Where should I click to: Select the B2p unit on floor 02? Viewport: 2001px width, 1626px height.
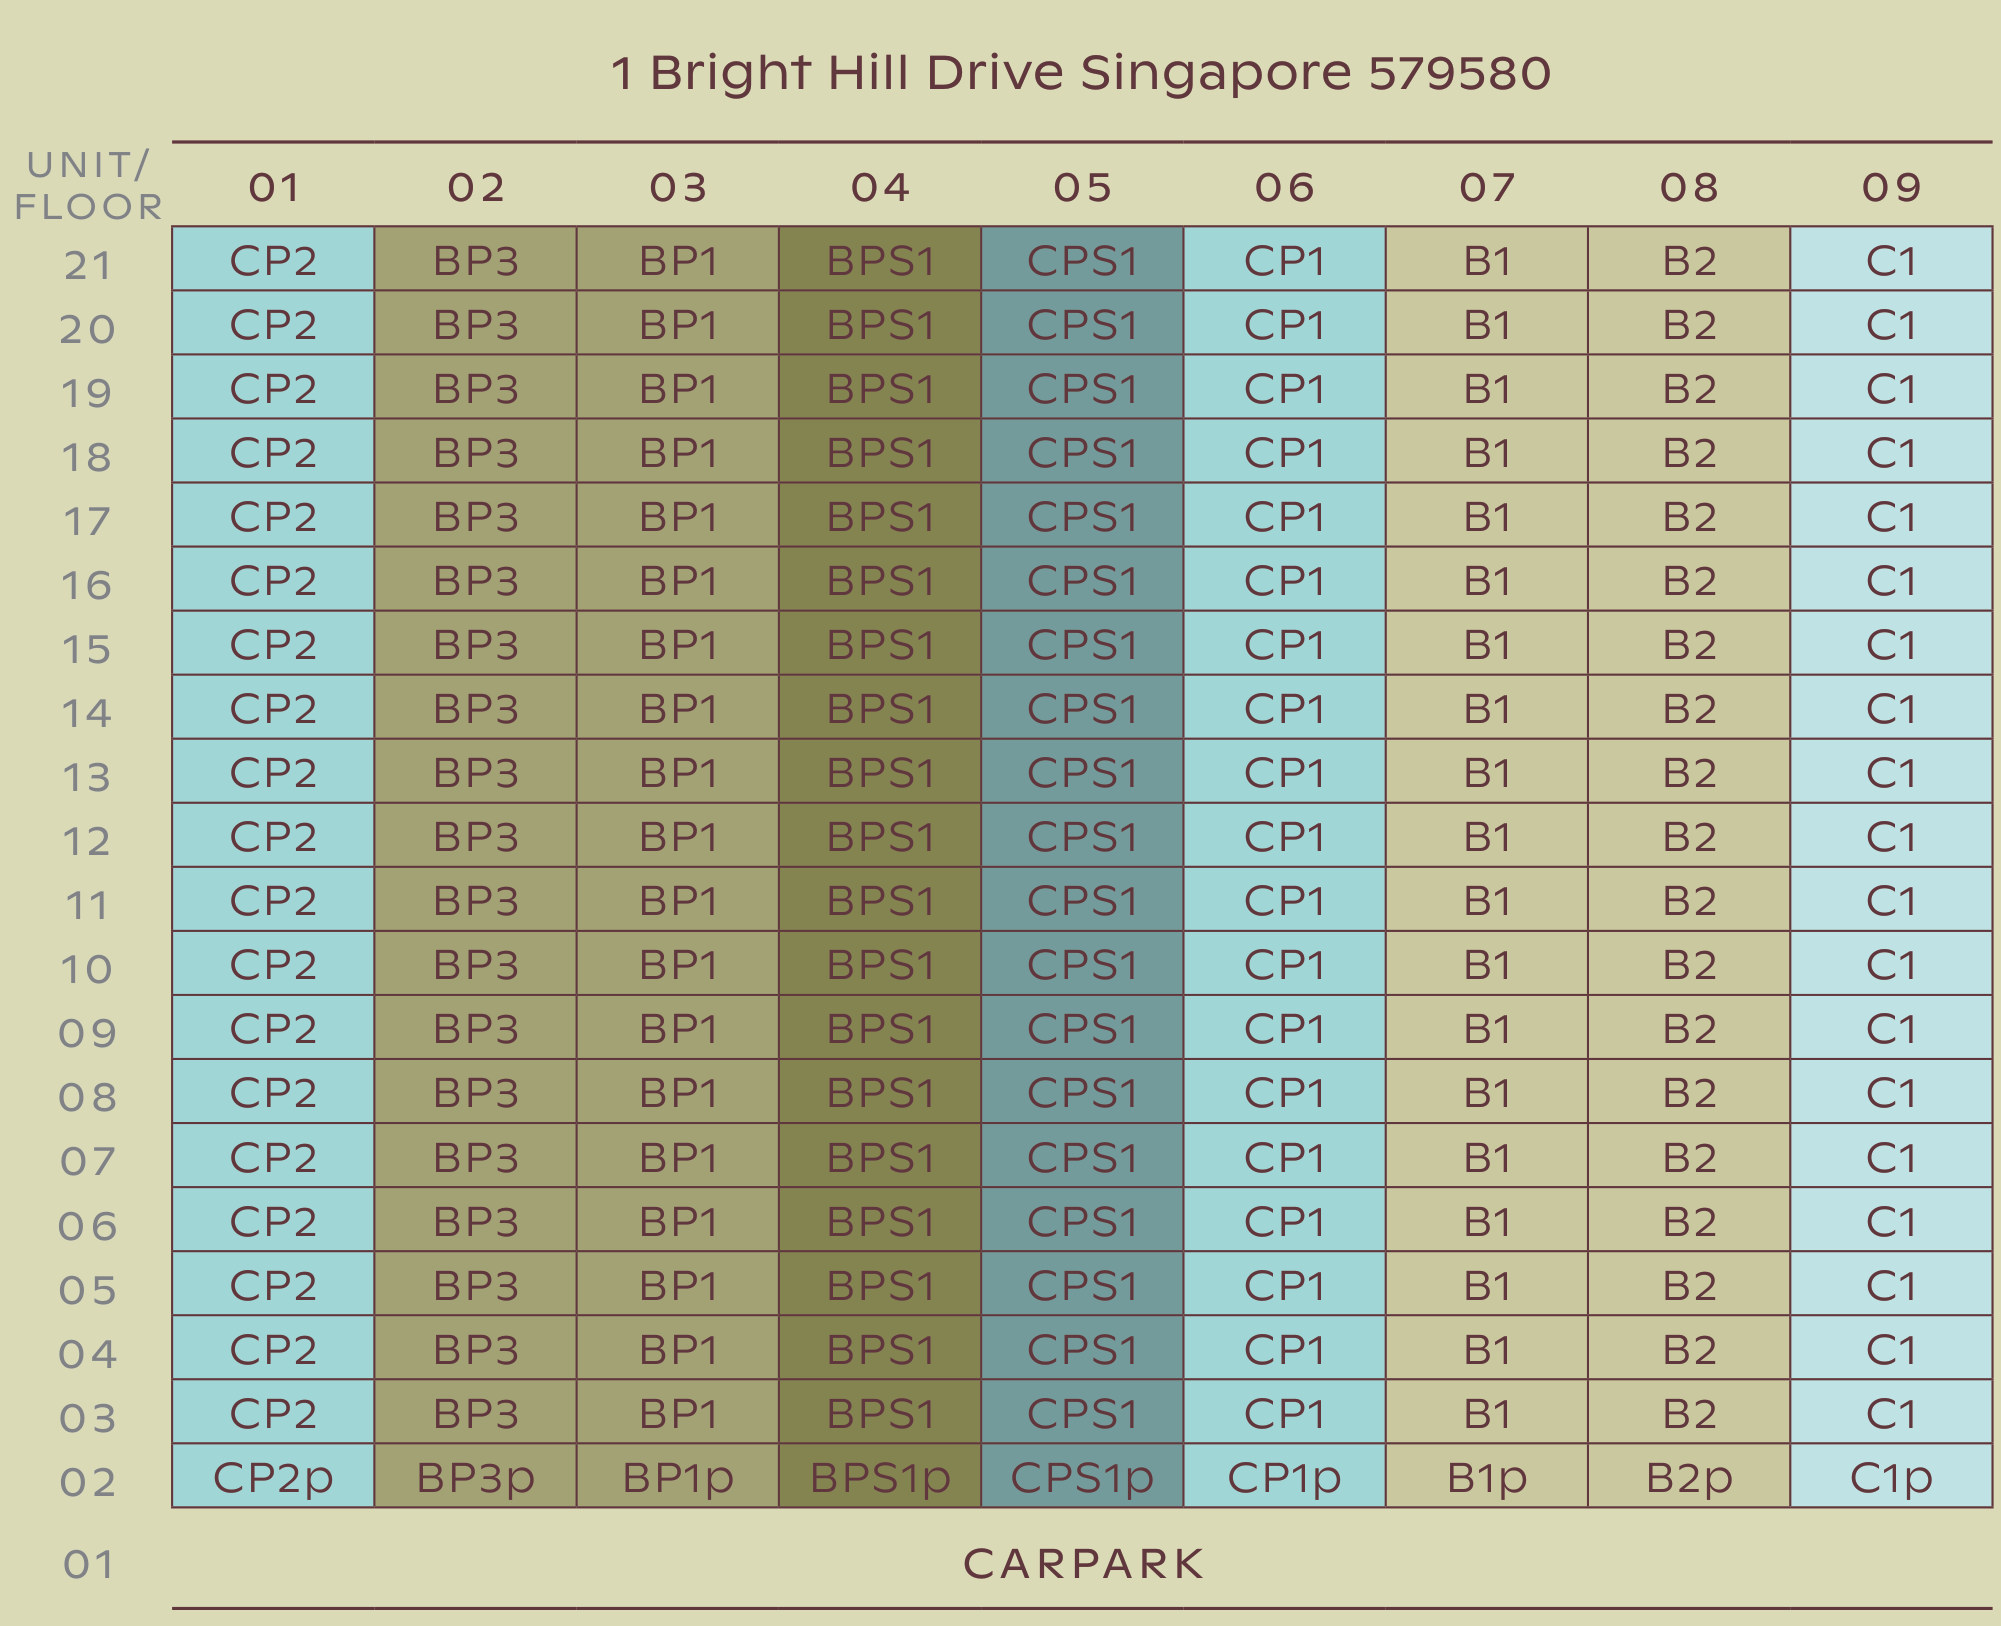coord(1689,1475)
